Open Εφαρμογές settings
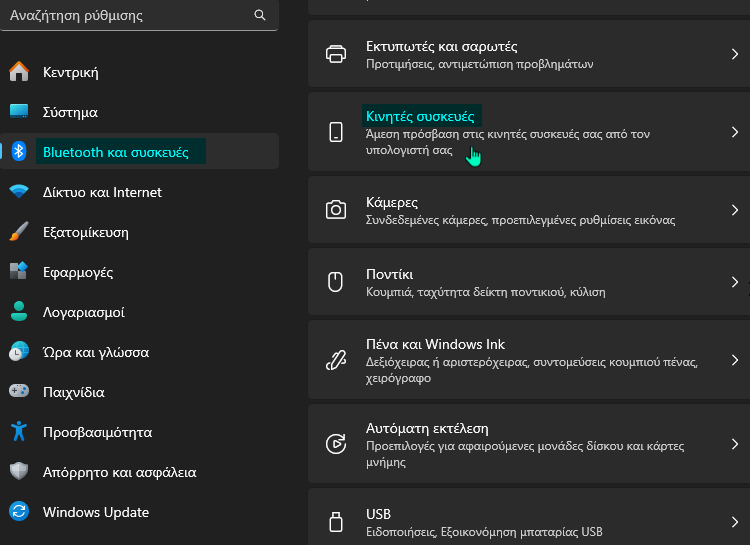The image size is (750, 545). click(x=139, y=272)
